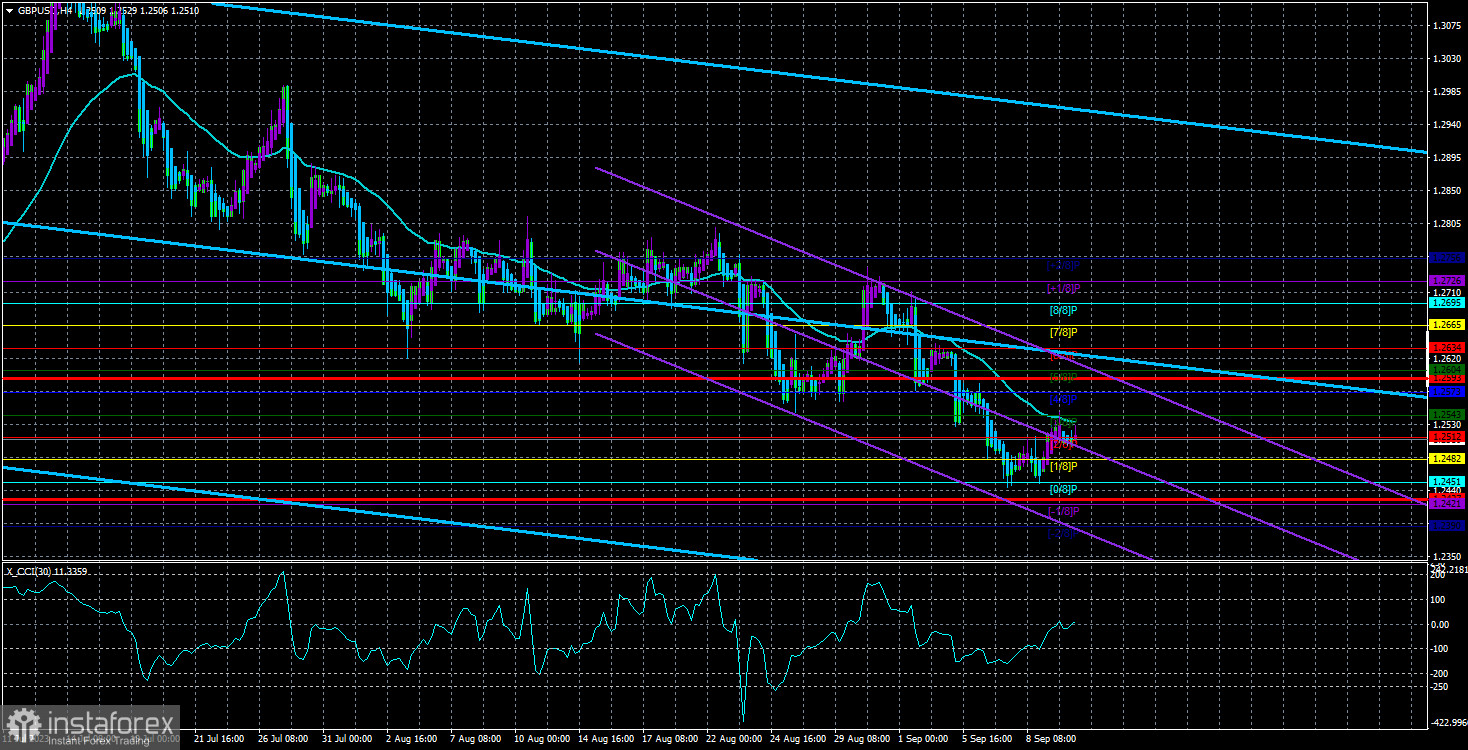
Task: Click the red 1.2512 current price tag
Action: pos(1447,437)
